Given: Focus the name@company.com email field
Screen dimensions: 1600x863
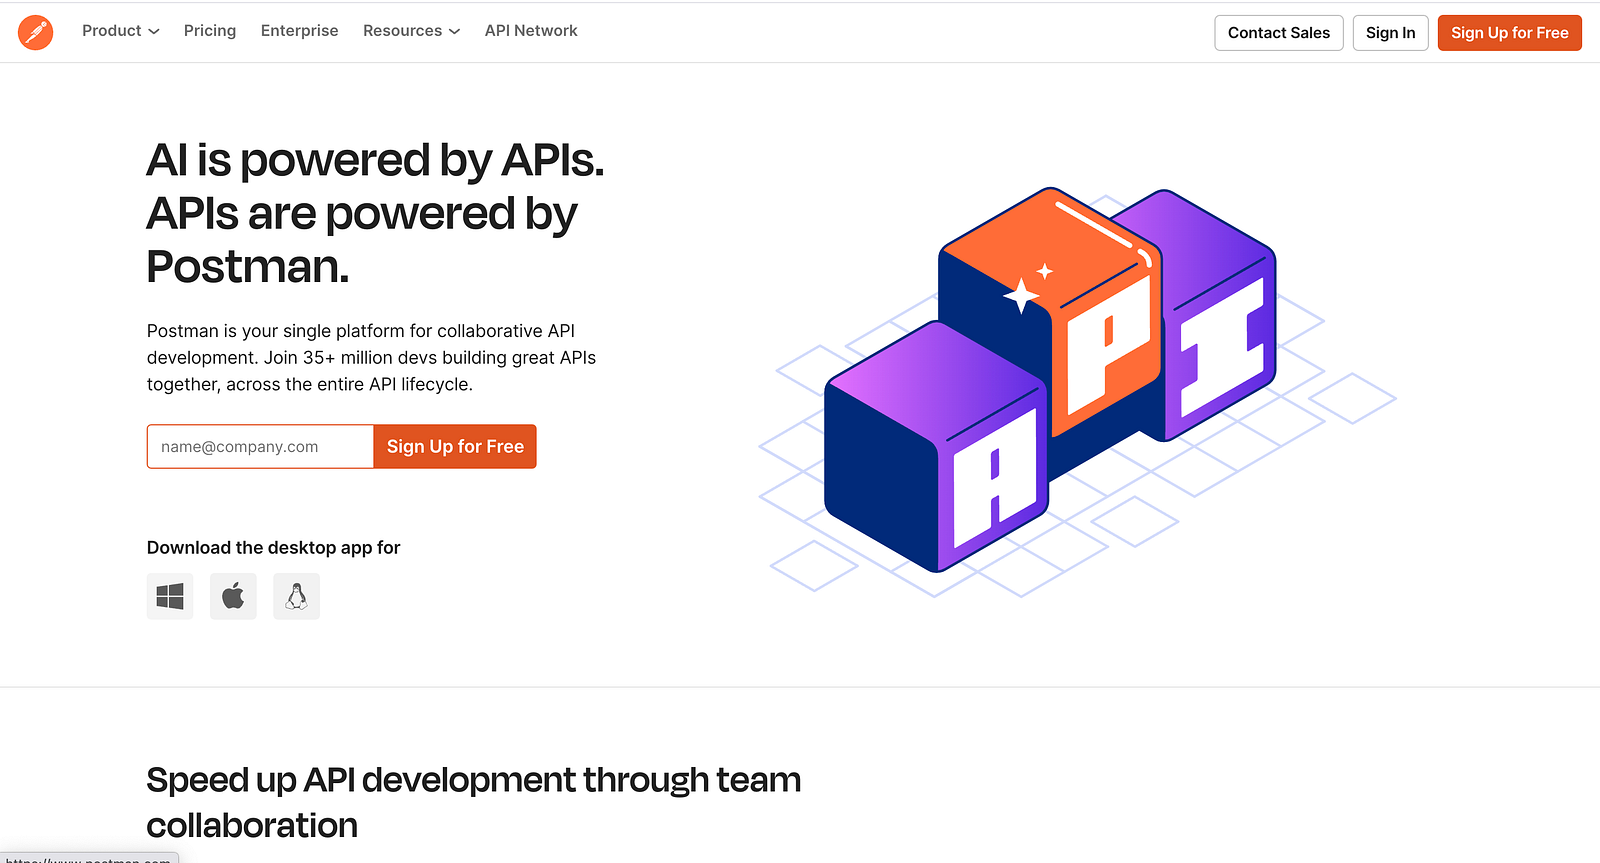Looking at the screenshot, I should tap(260, 446).
